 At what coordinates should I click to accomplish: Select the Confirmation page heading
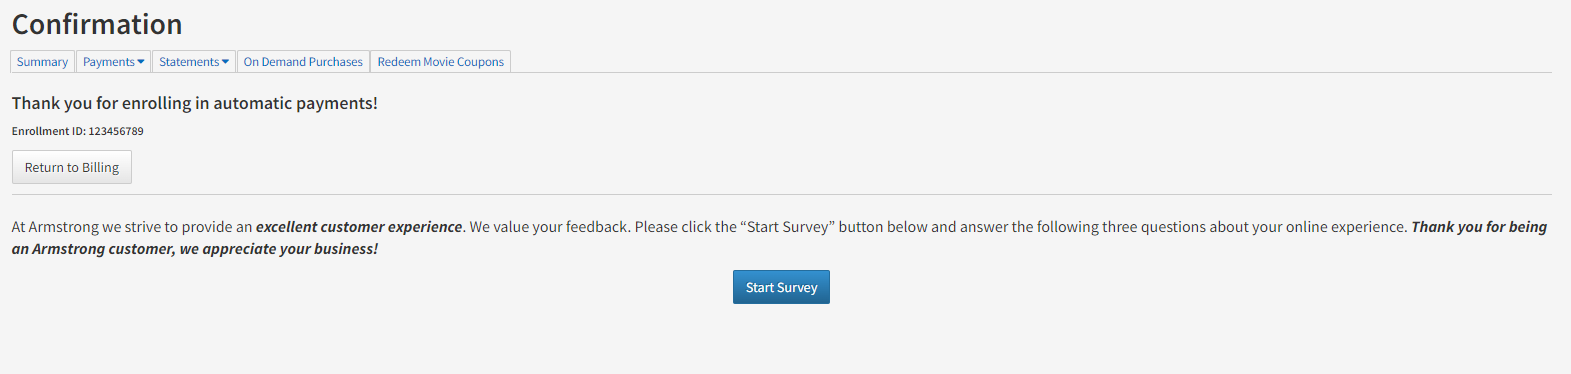(97, 24)
